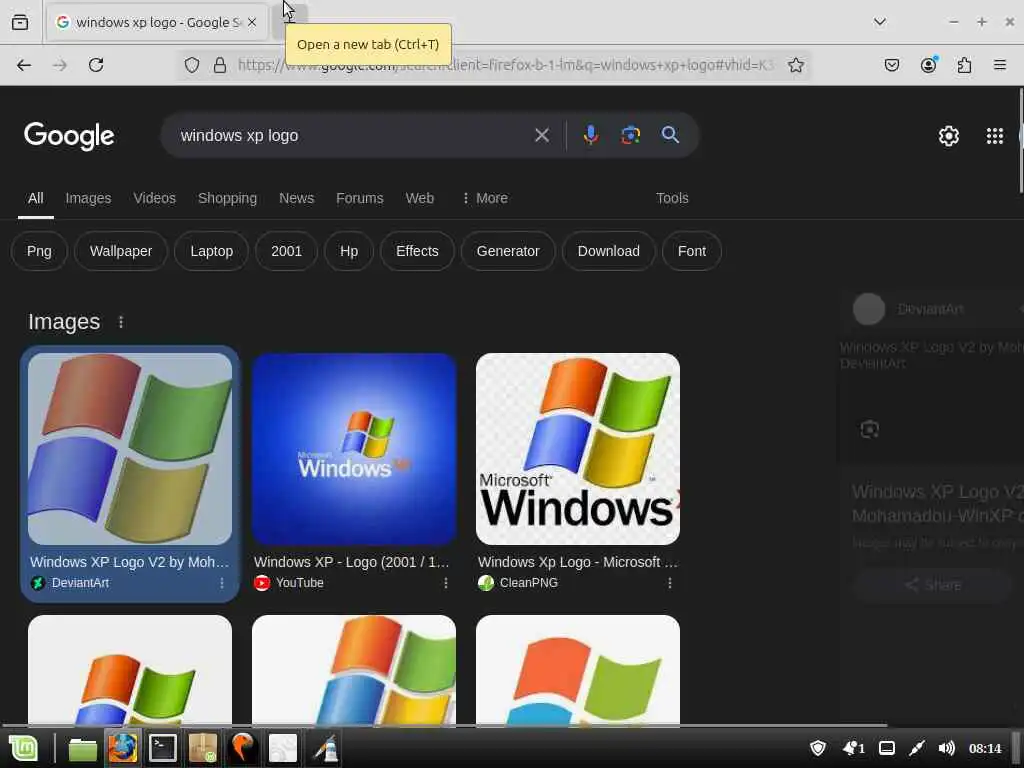1024x768 pixels.
Task: Open Images section options menu
Action: (x=121, y=322)
